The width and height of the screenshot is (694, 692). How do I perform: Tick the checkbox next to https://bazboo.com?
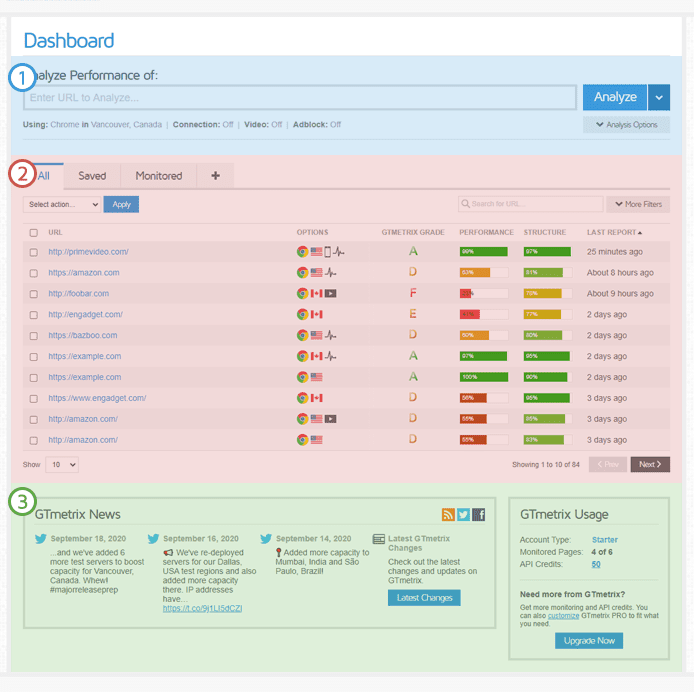[33, 336]
